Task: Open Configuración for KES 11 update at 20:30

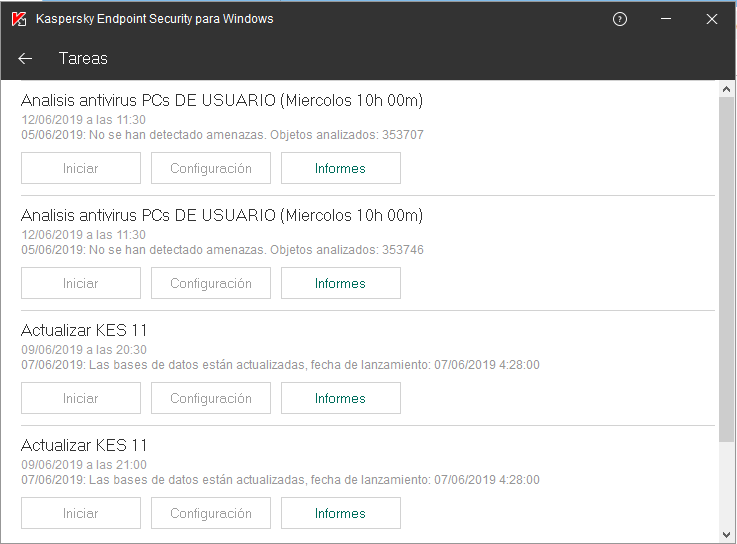Action: point(211,398)
